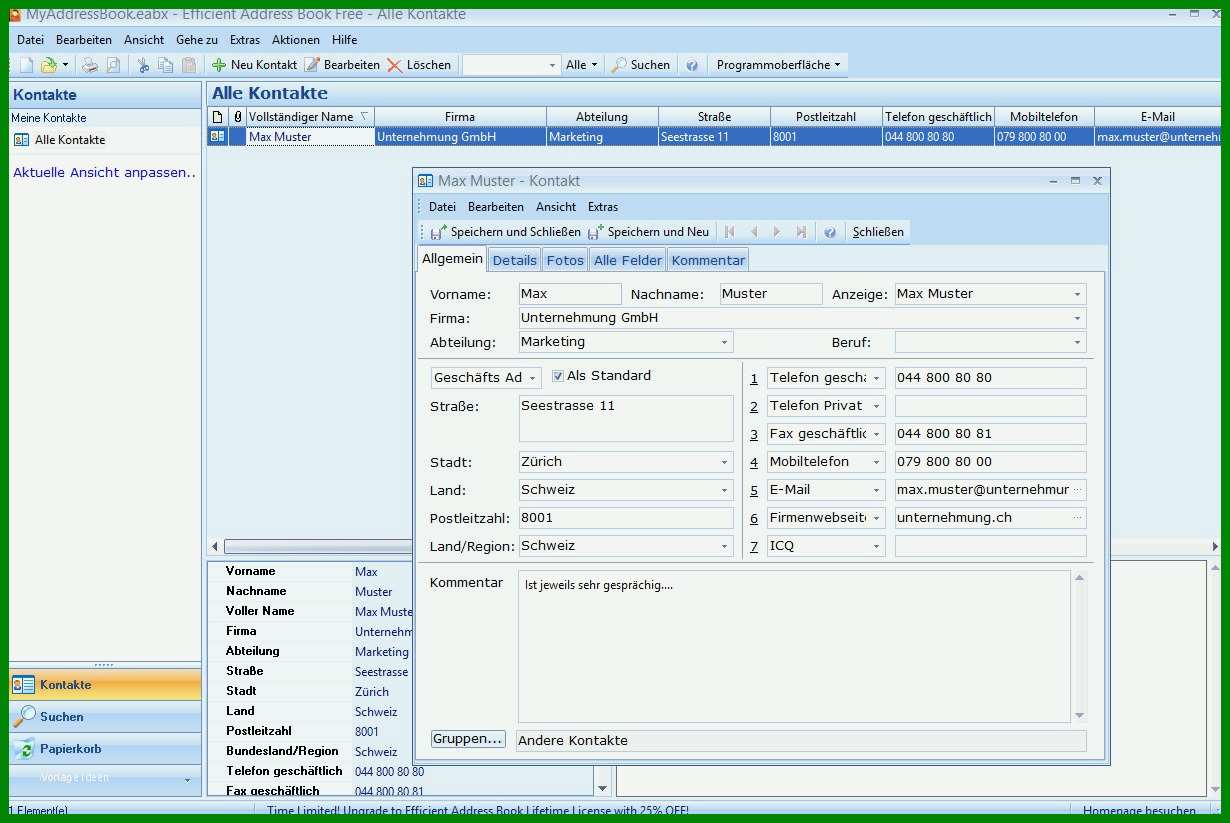Click the Unternehmung GmbH cell in list
1230x823 pixels.
coord(460,137)
